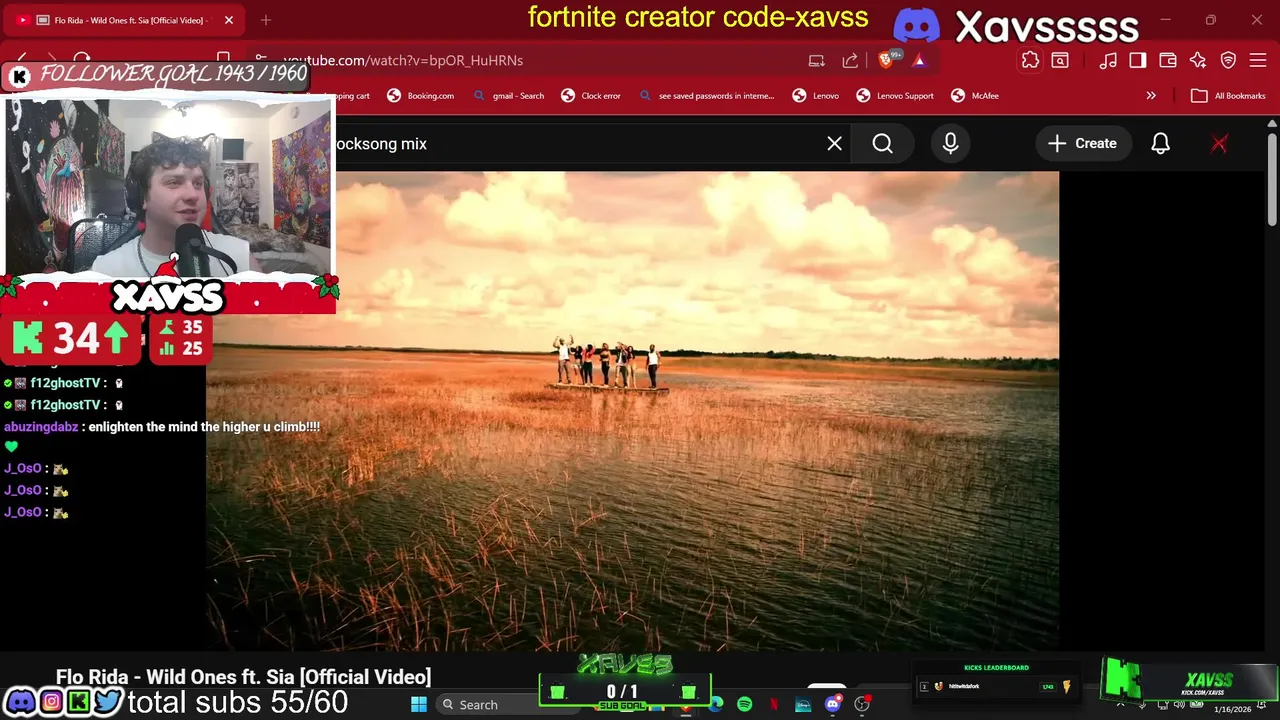Click the YouTube video player frame
1280x720 pixels.
pyautogui.click(x=632, y=410)
